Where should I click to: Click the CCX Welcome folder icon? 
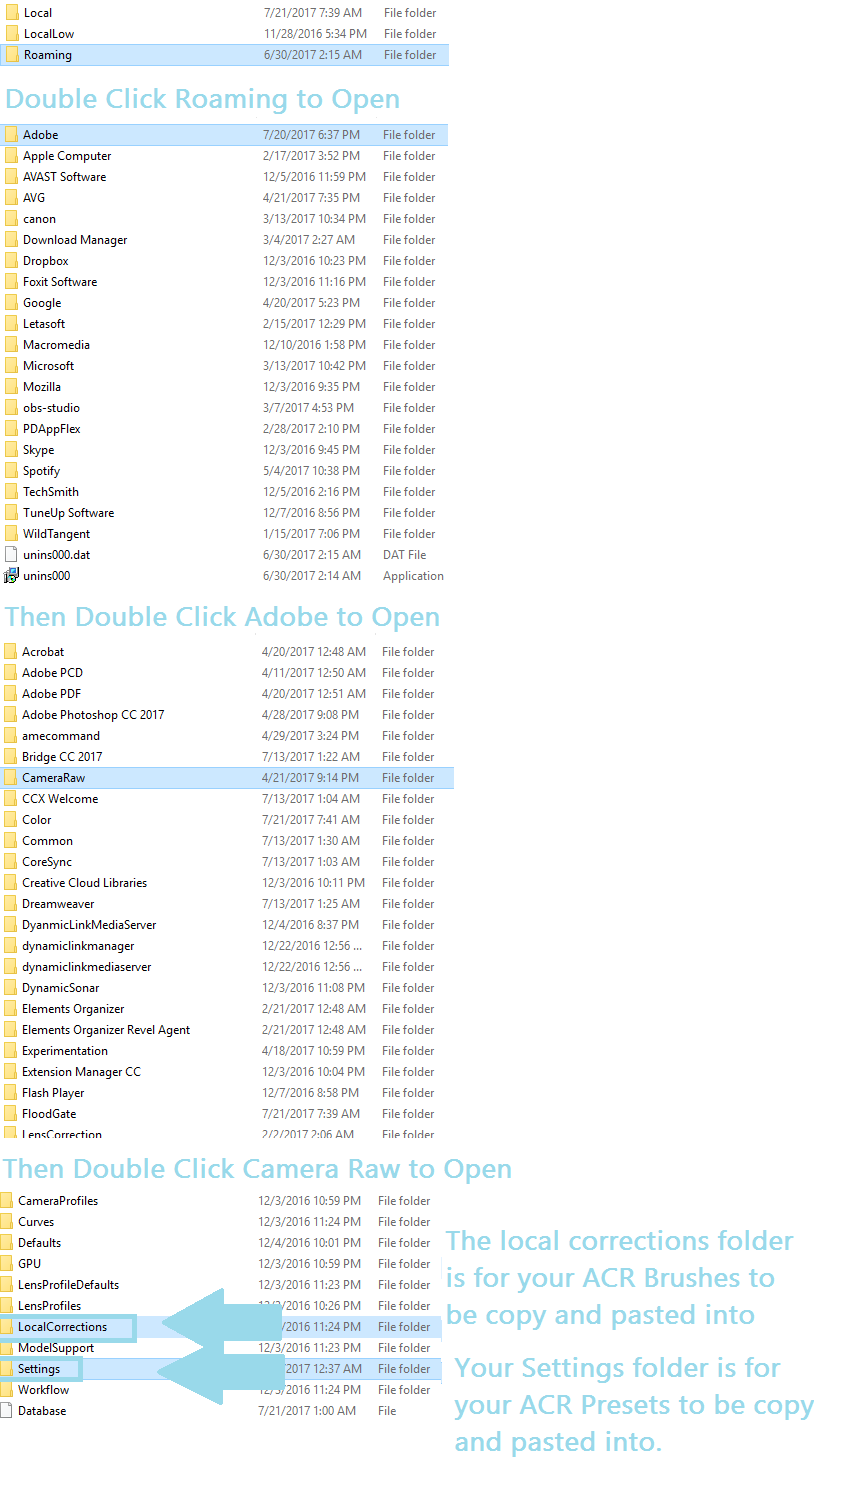point(10,799)
